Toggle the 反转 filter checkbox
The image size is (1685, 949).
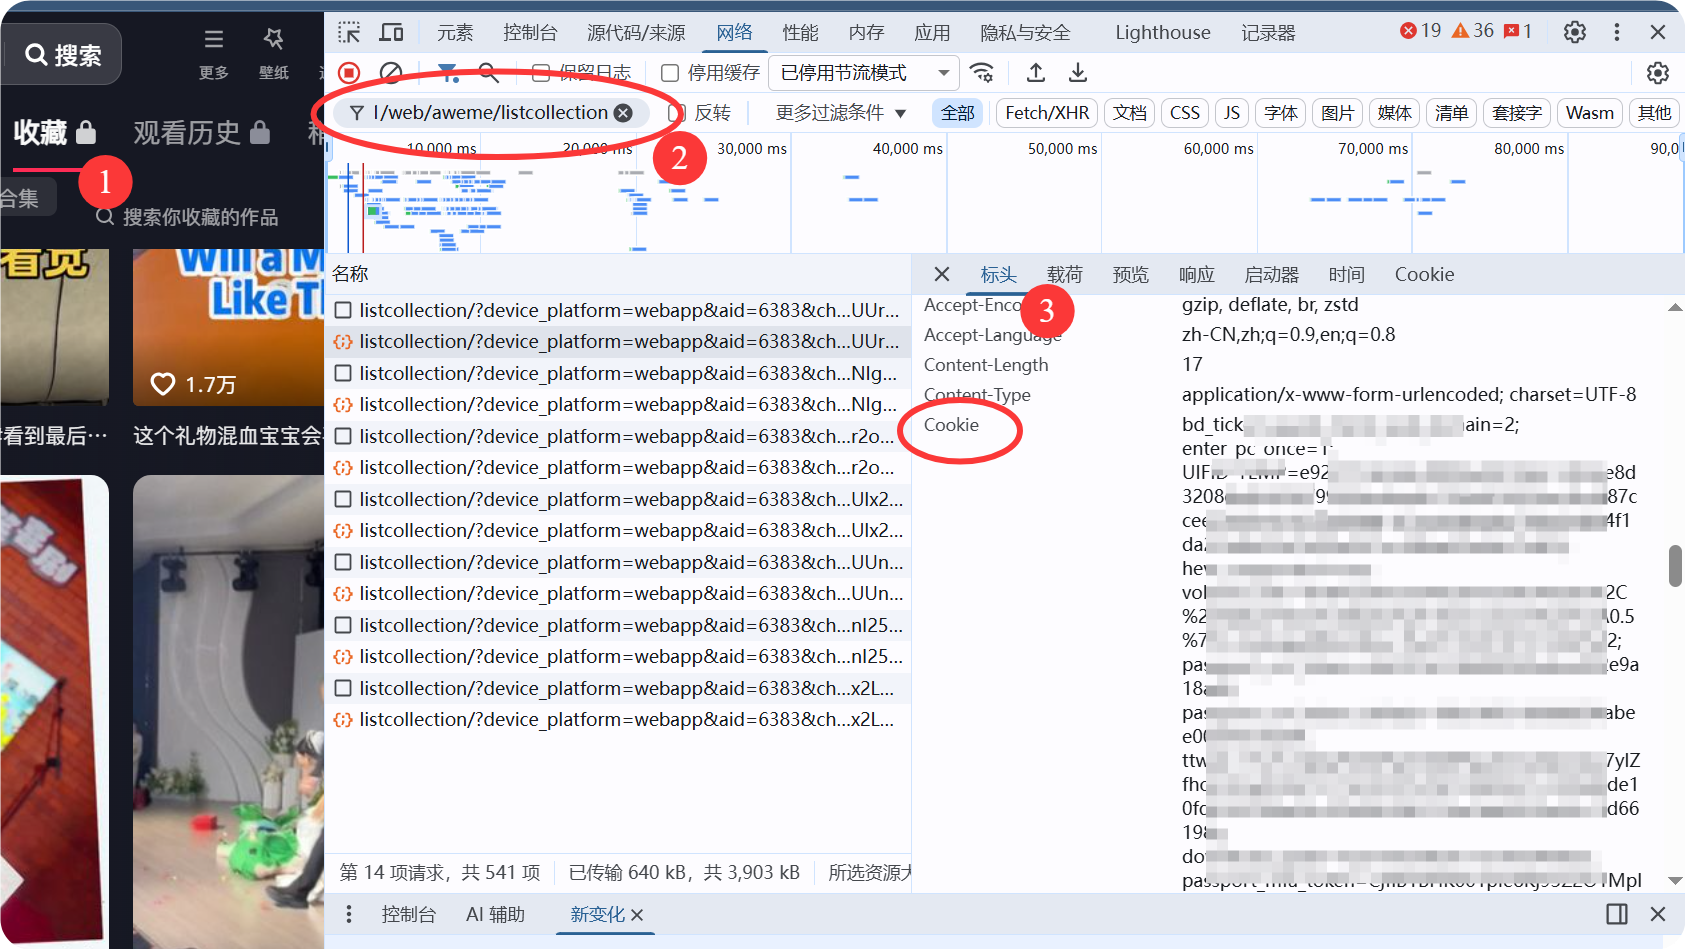coord(677,113)
